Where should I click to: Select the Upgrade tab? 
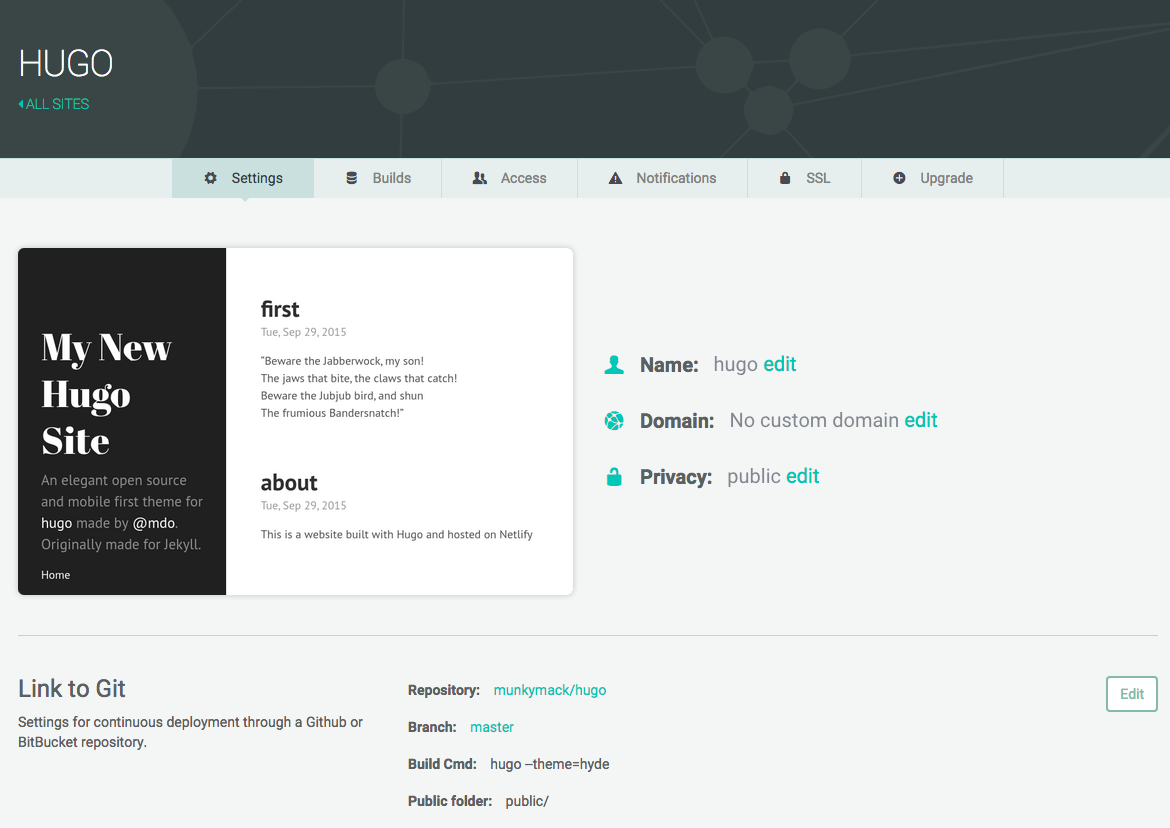click(933, 178)
